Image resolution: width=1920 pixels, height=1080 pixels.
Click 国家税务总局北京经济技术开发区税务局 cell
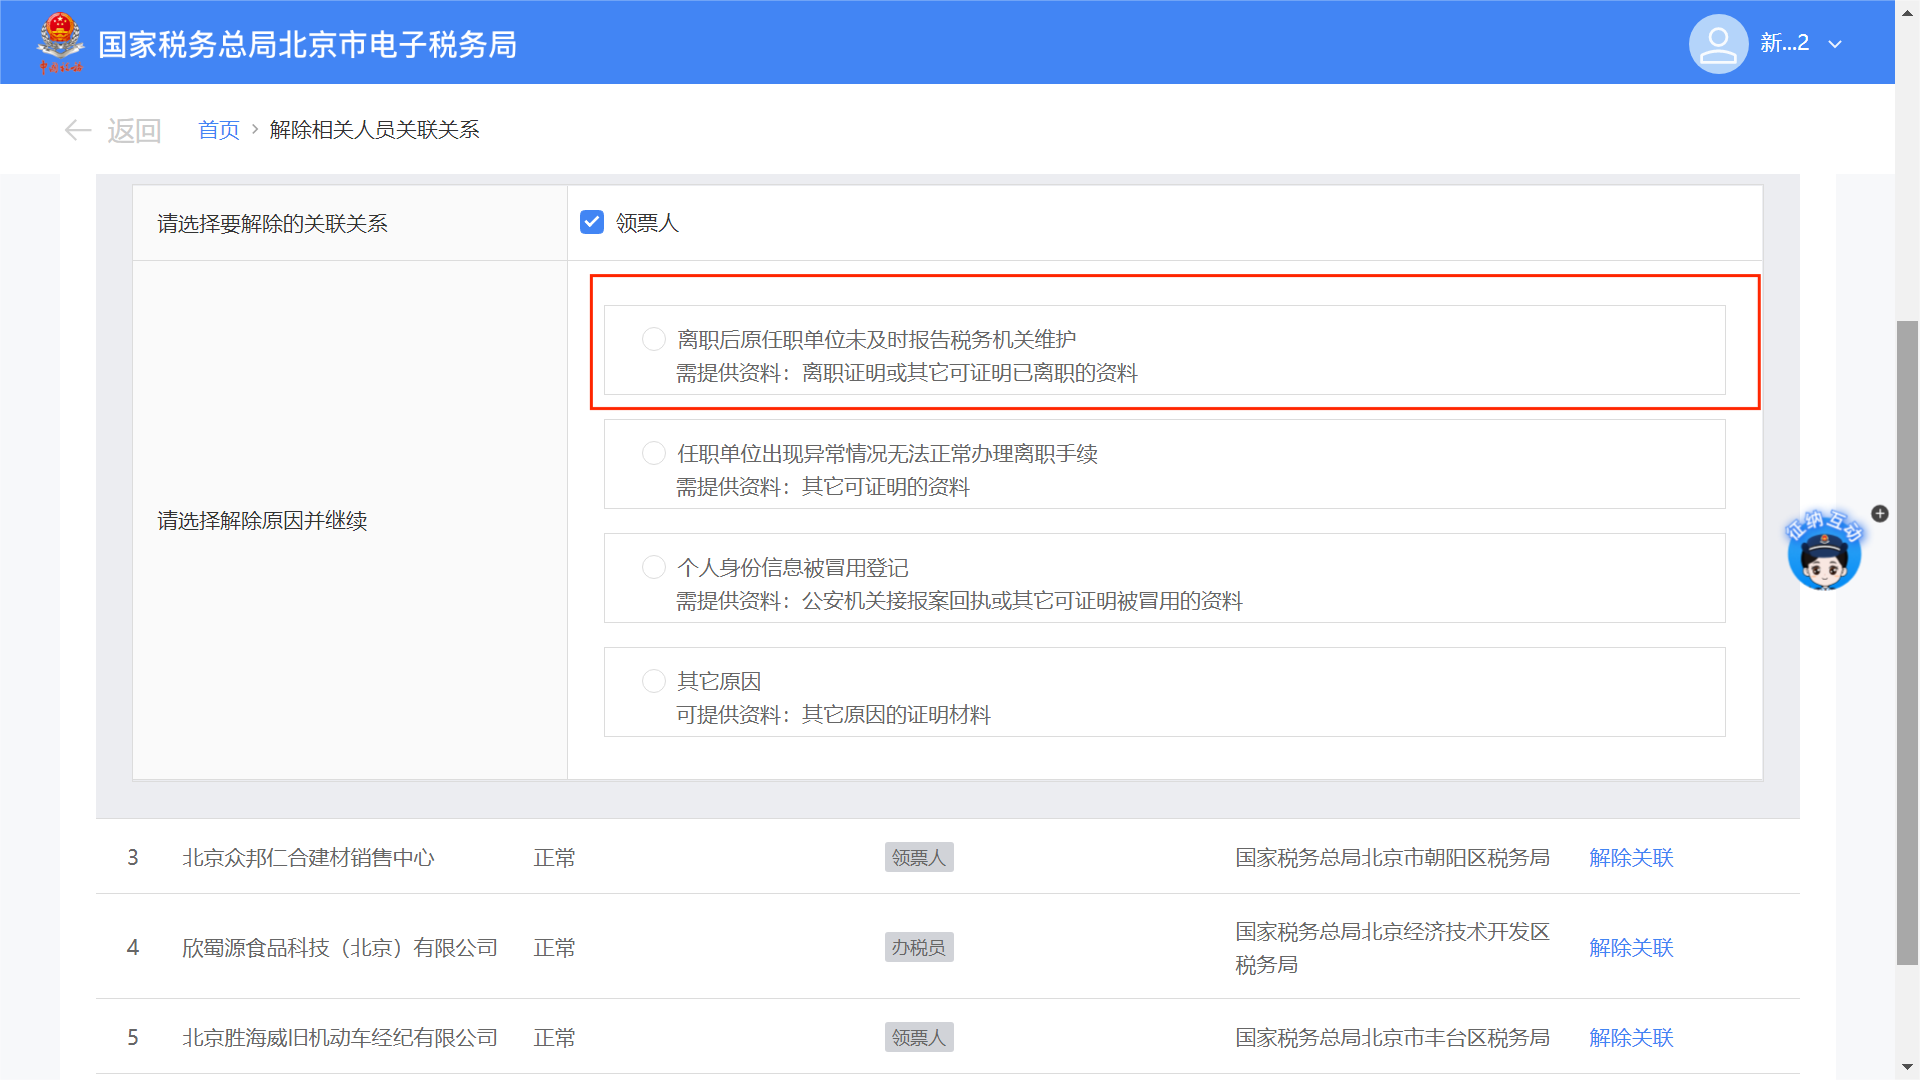(x=1392, y=947)
